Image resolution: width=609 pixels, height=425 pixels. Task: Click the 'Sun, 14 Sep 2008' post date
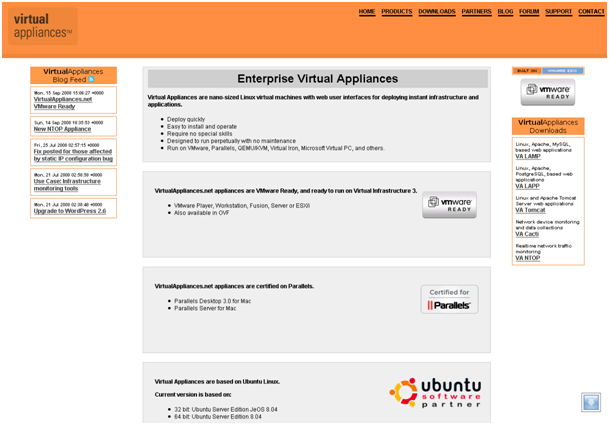pyautogui.click(x=68, y=123)
